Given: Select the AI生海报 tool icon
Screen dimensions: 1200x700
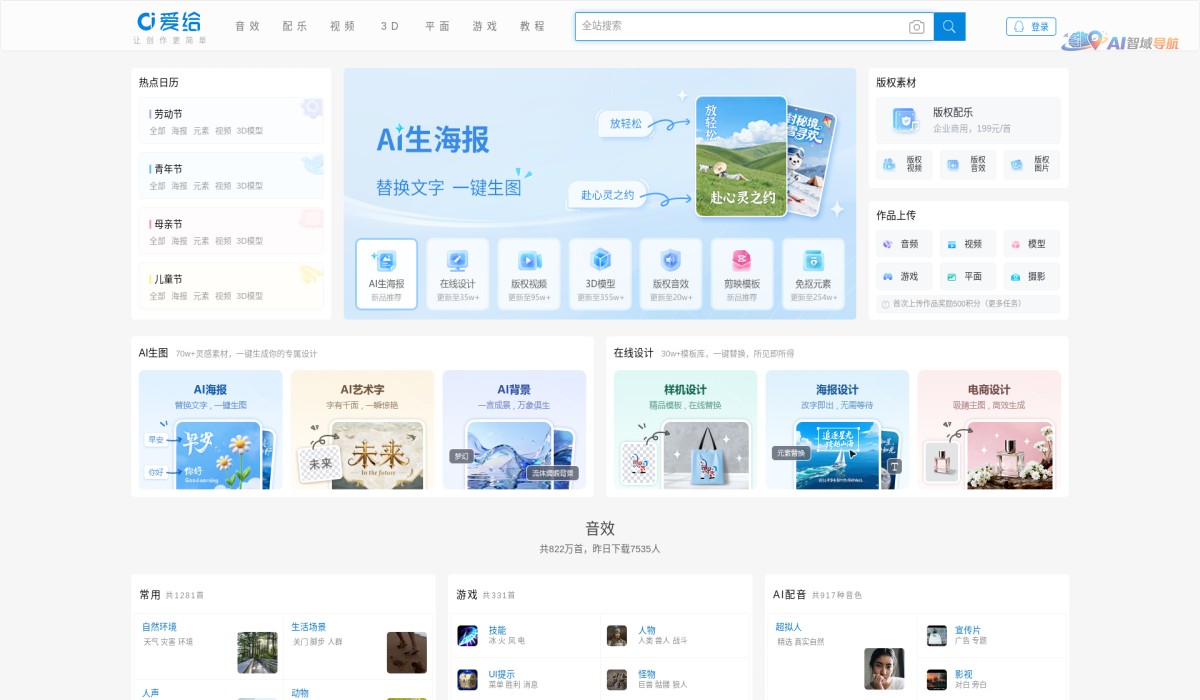Looking at the screenshot, I should [x=385, y=260].
